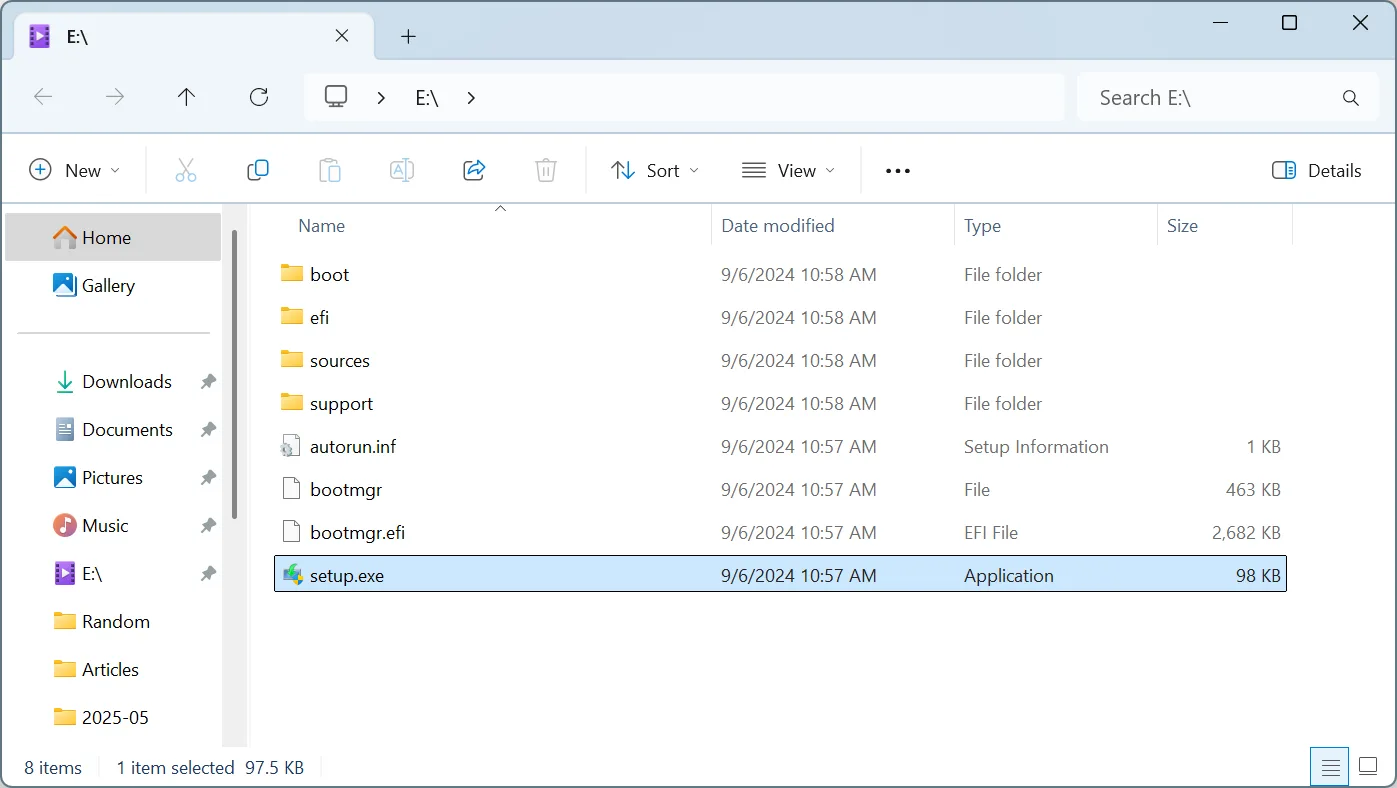Refresh the current folder view
Screen dimensions: 1397x788
click(259, 97)
